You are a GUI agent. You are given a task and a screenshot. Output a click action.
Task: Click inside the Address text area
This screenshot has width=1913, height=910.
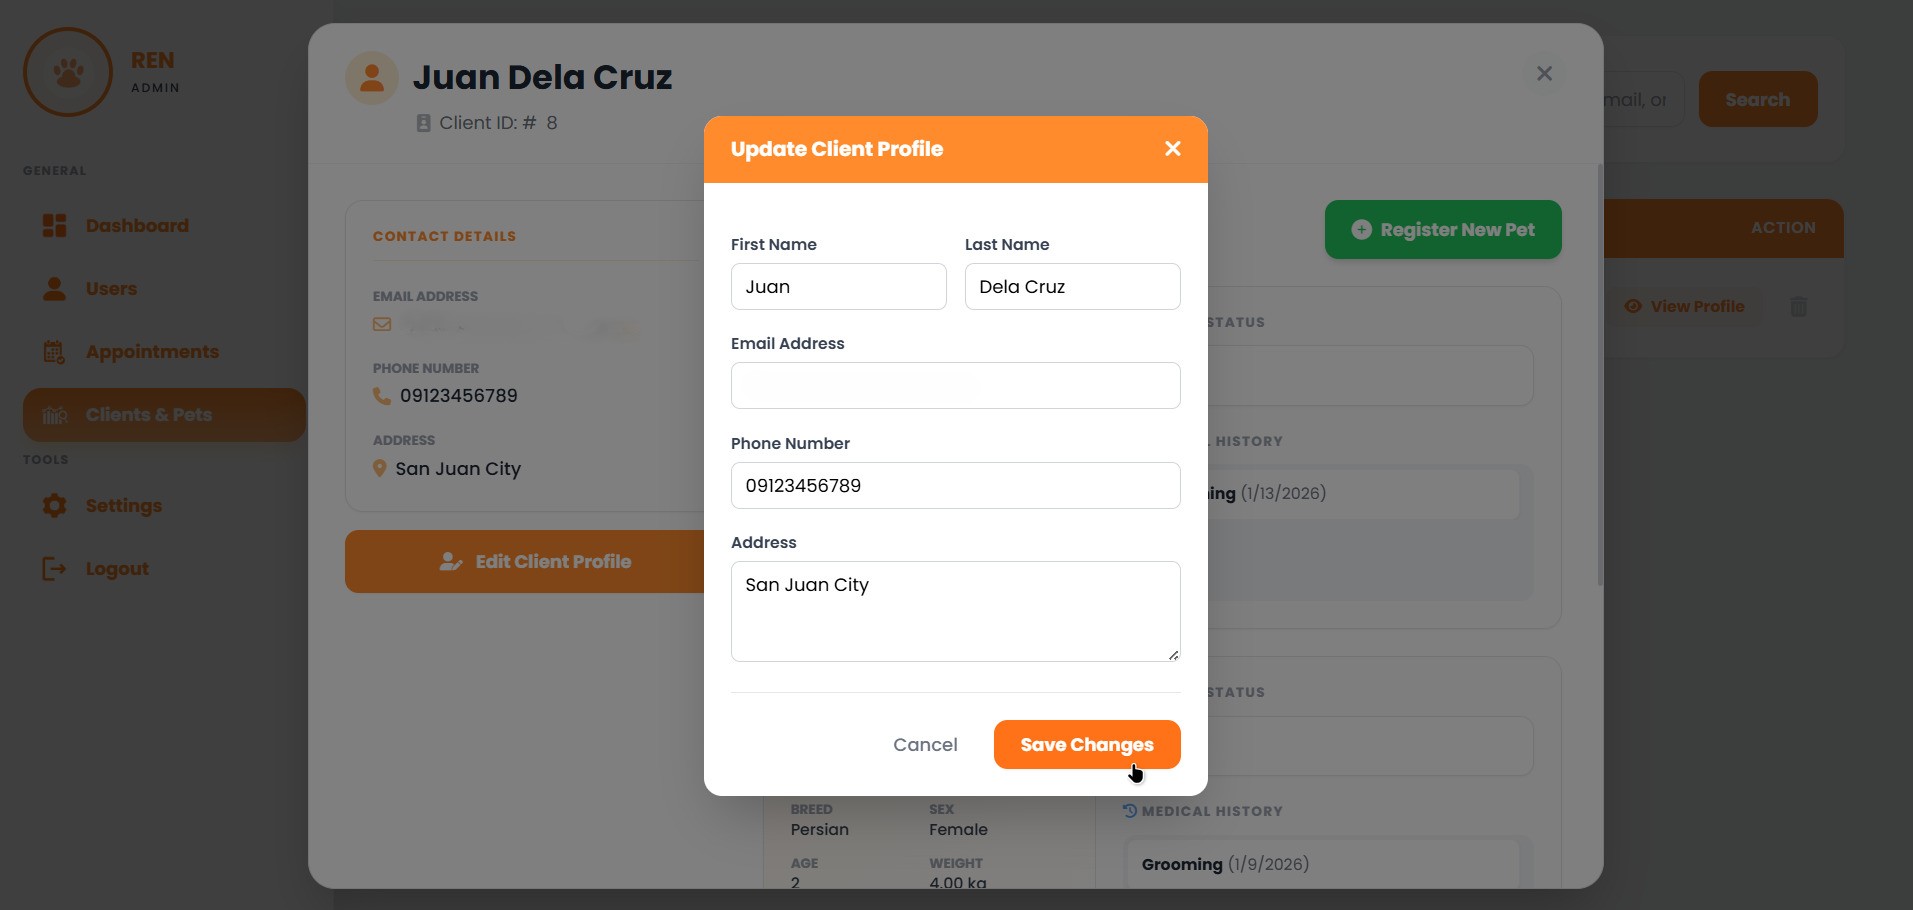pos(955,611)
